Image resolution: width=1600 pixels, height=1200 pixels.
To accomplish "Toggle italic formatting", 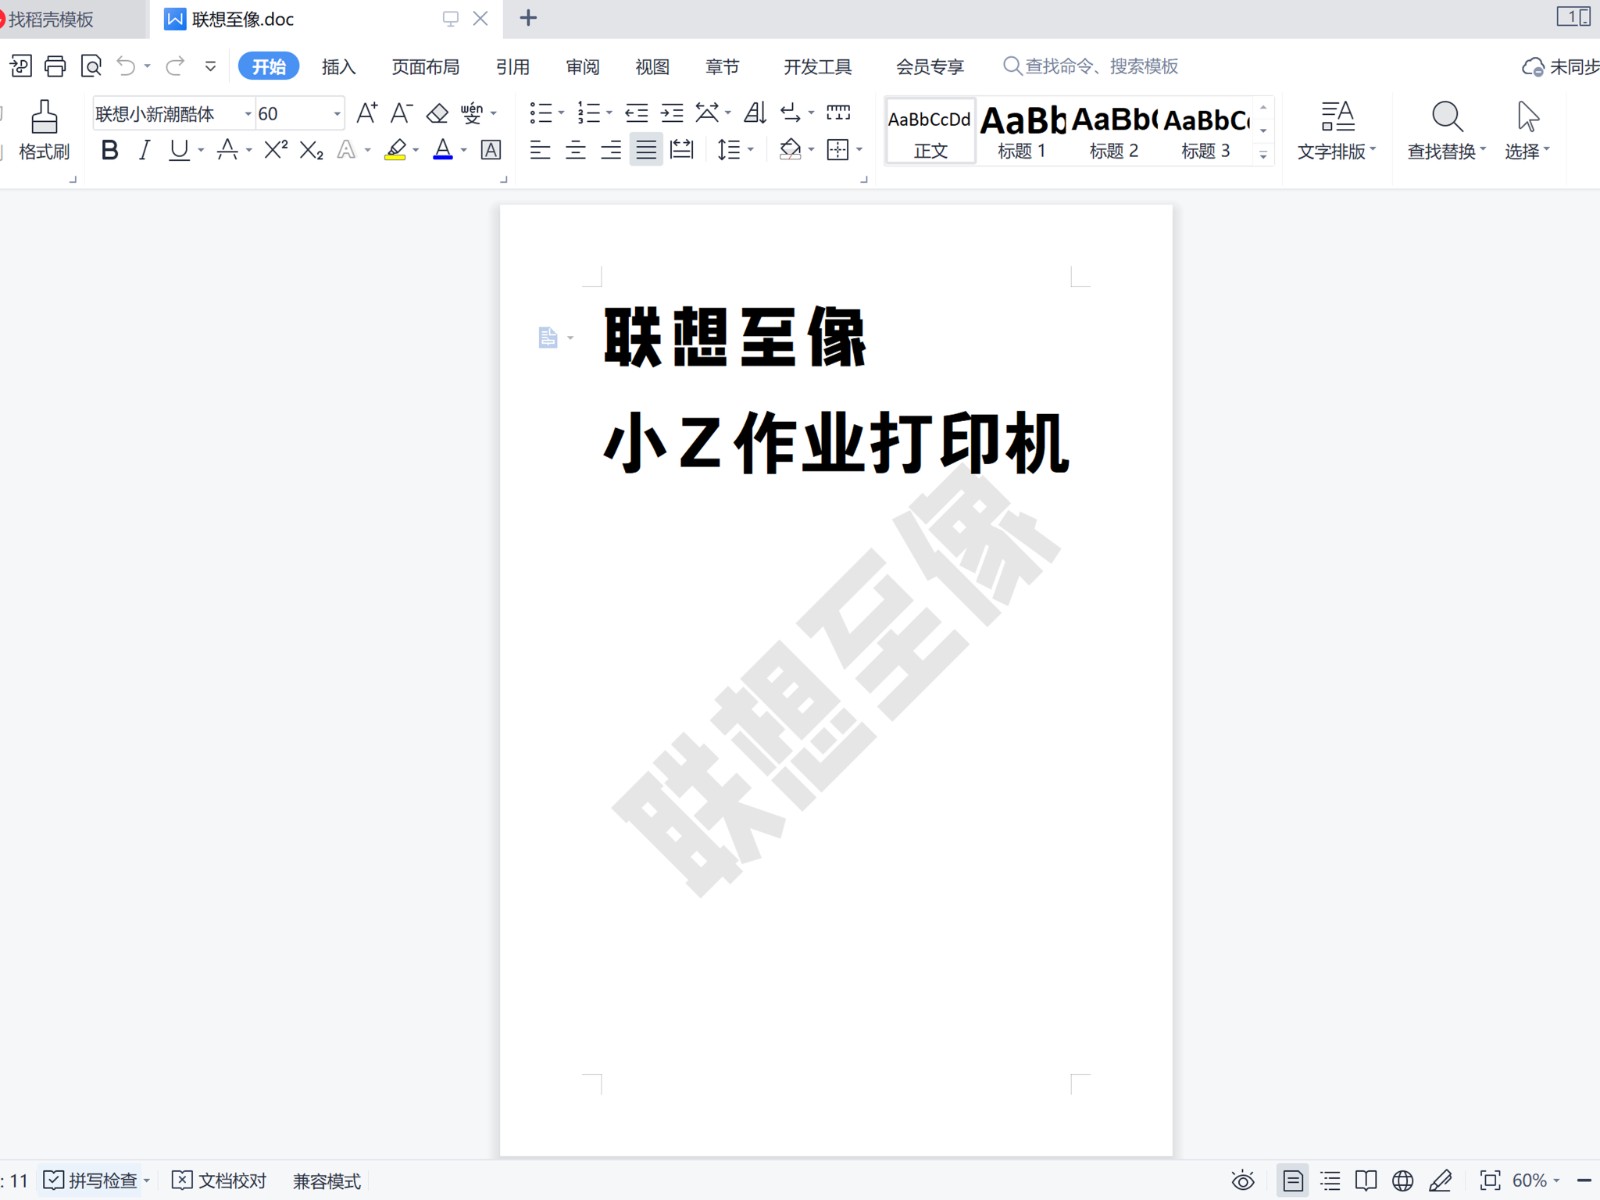I will click(144, 150).
